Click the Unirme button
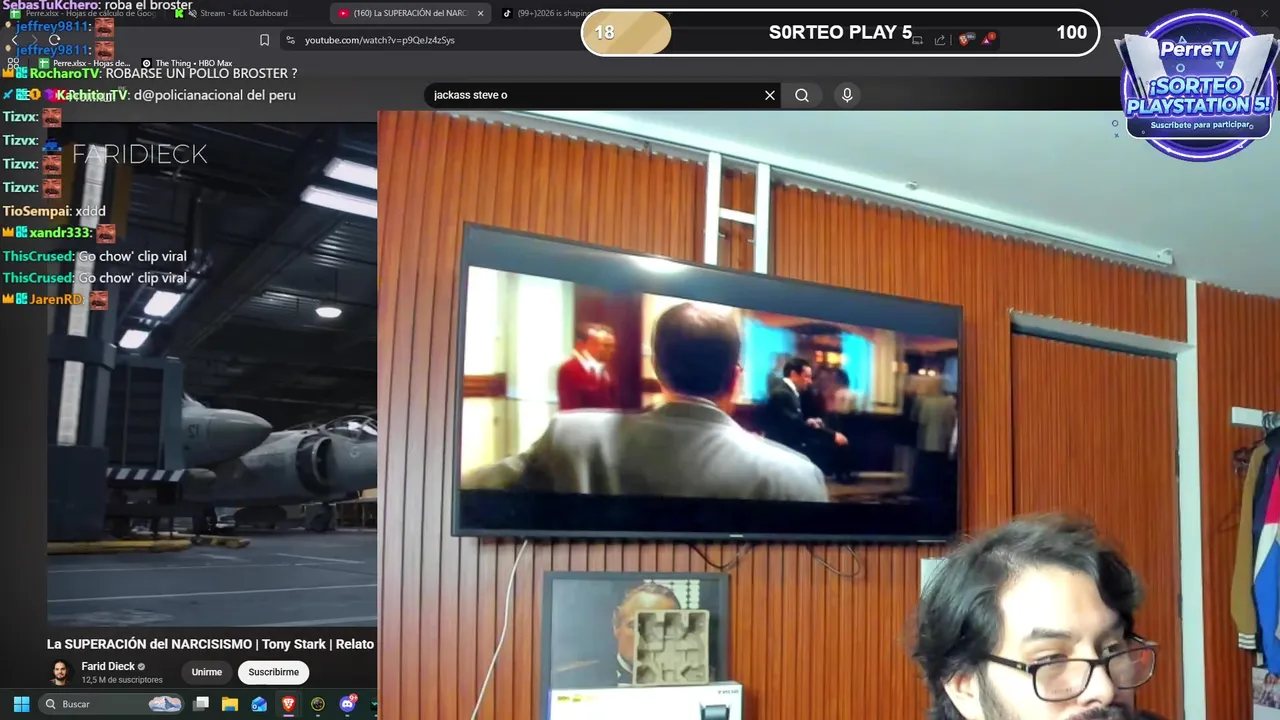Image resolution: width=1280 pixels, height=720 pixels. coord(207,672)
